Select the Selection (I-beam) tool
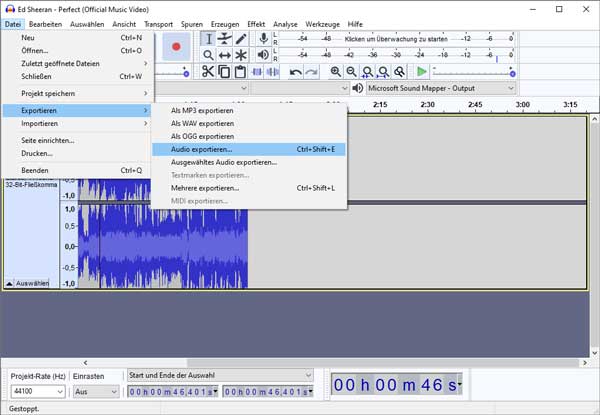600x415 pixels. point(208,39)
